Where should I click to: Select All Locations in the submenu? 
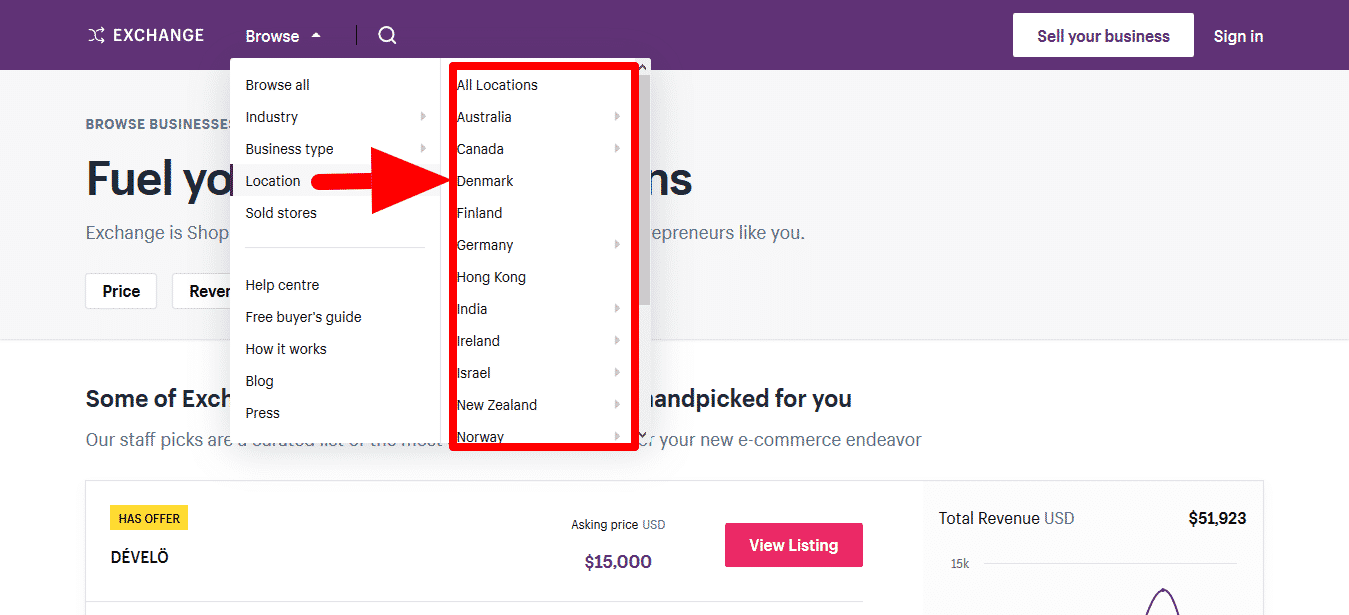[497, 85]
